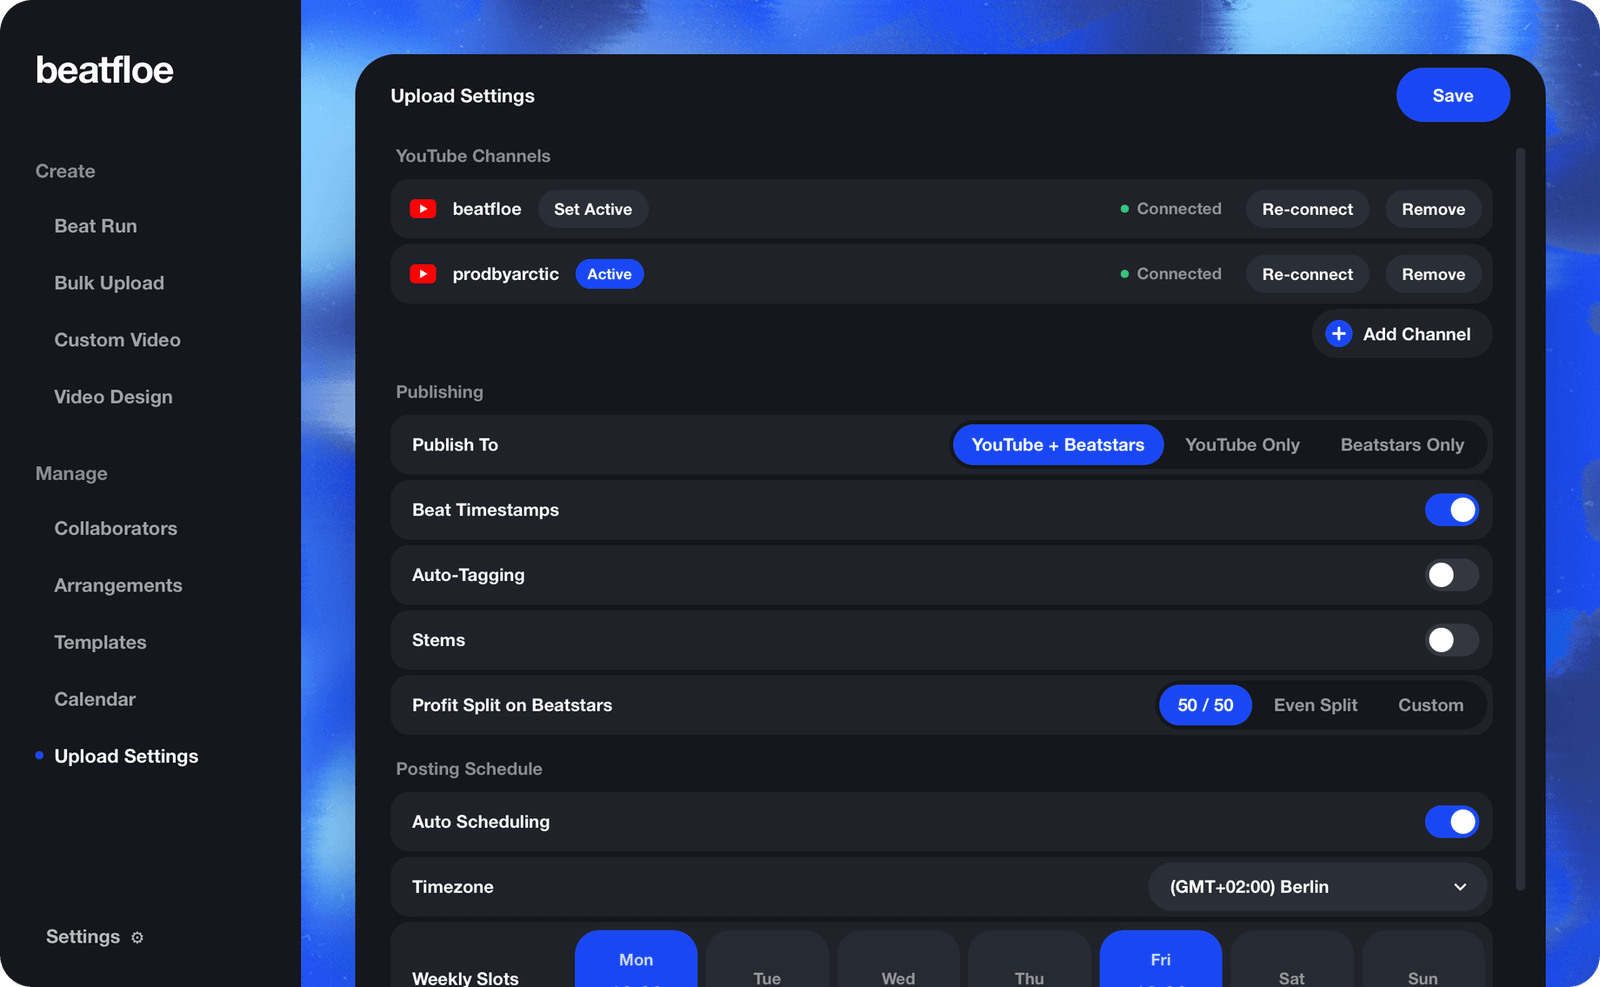This screenshot has height=987, width=1600.
Task: Open Settings at sidebar bottom
Action: point(94,937)
